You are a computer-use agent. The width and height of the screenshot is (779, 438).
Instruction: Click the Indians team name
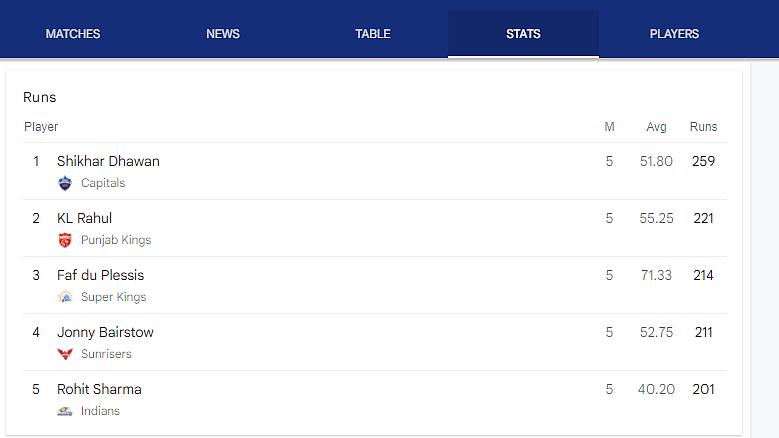[x=100, y=411]
